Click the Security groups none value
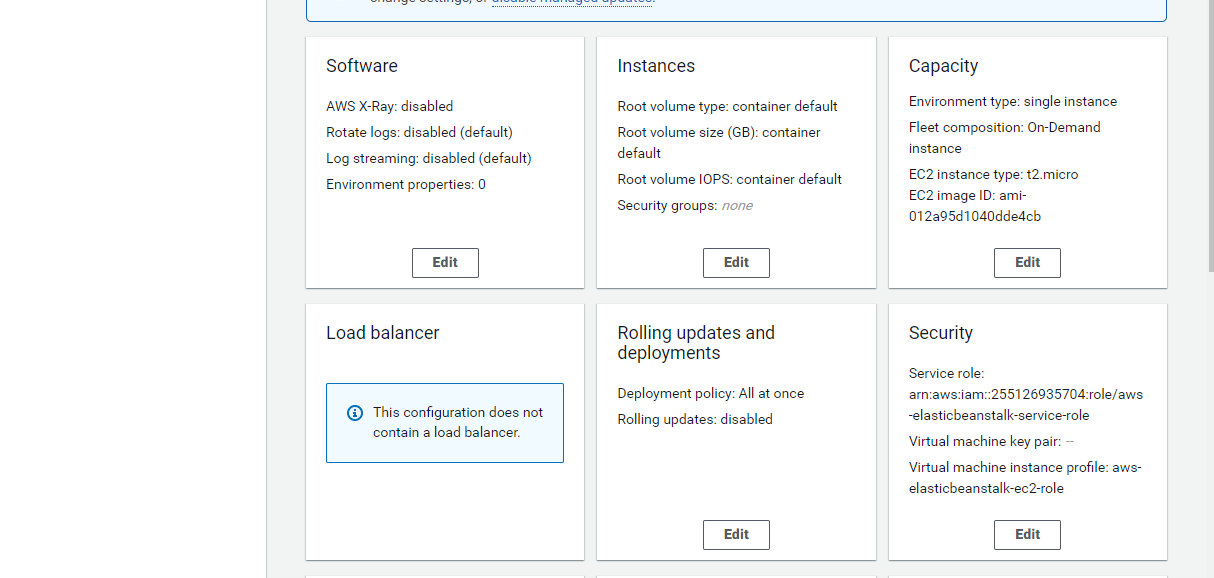This screenshot has width=1214, height=578. coord(737,205)
